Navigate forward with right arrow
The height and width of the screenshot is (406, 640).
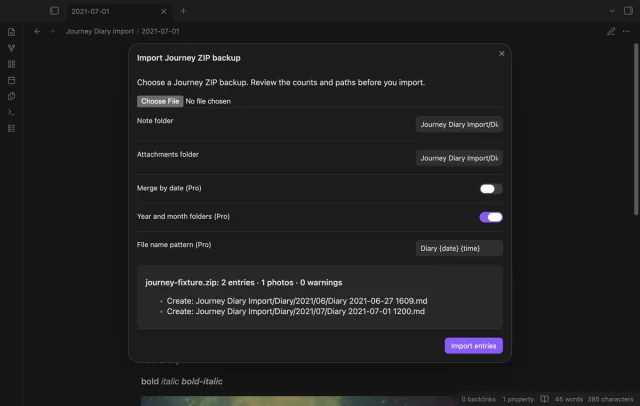(x=52, y=31)
